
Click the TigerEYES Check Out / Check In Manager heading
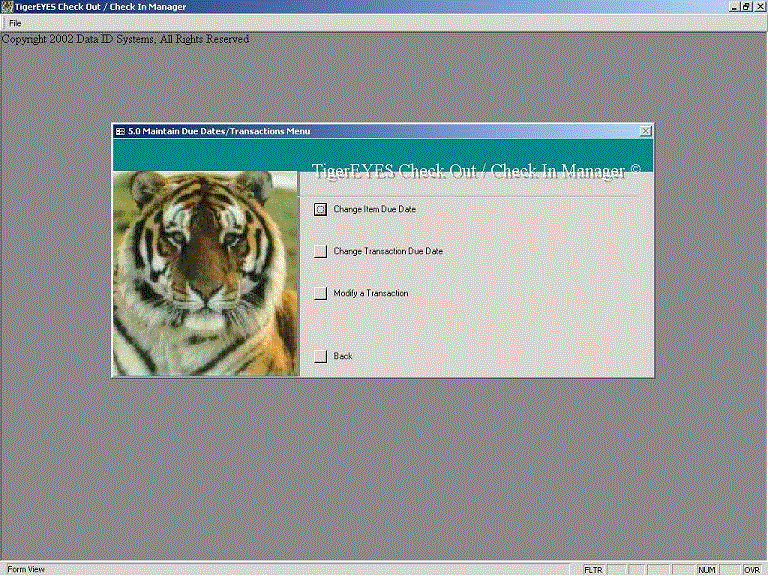(x=476, y=171)
